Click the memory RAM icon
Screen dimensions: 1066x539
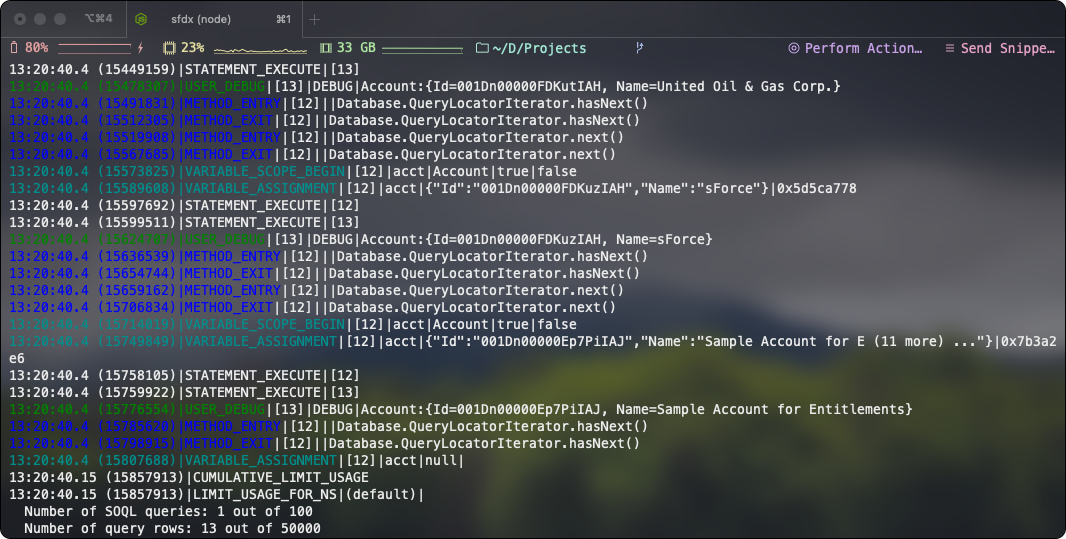click(325, 48)
